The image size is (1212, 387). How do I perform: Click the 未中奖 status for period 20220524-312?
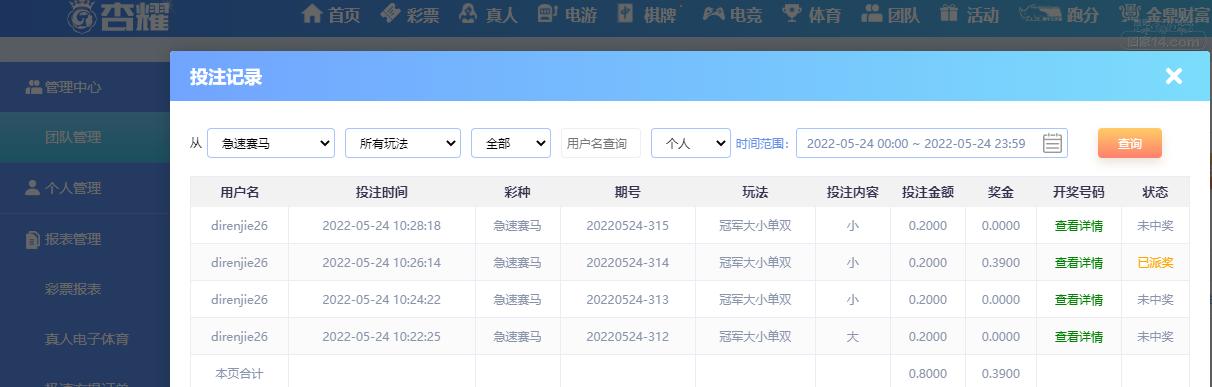tap(1155, 337)
